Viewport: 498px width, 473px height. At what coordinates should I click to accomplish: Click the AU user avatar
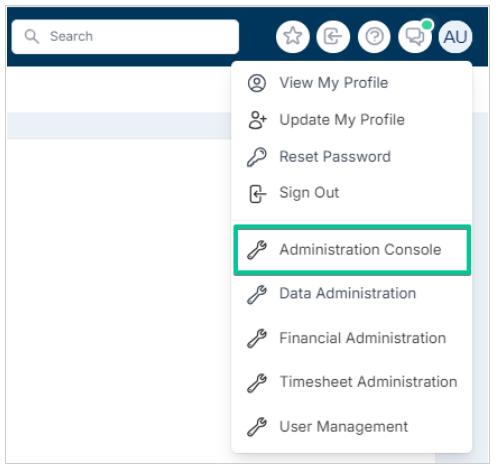point(455,37)
